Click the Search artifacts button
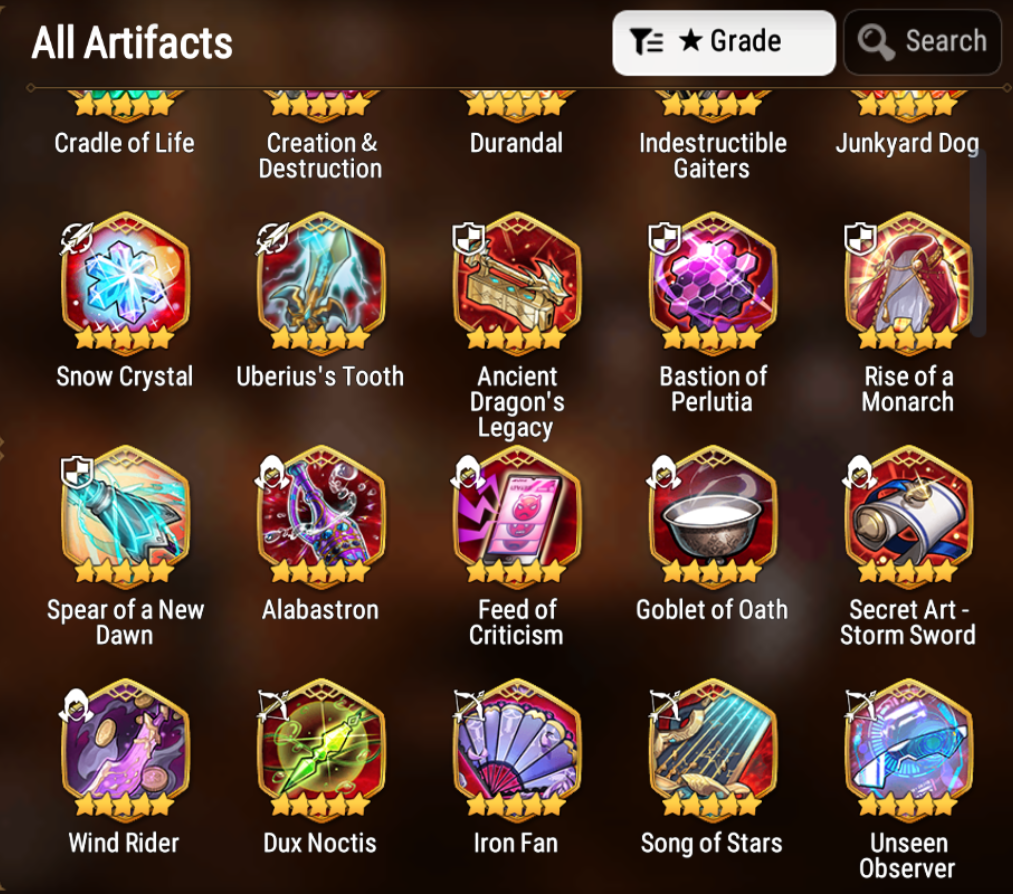Image resolution: width=1013 pixels, height=894 pixels. [923, 43]
